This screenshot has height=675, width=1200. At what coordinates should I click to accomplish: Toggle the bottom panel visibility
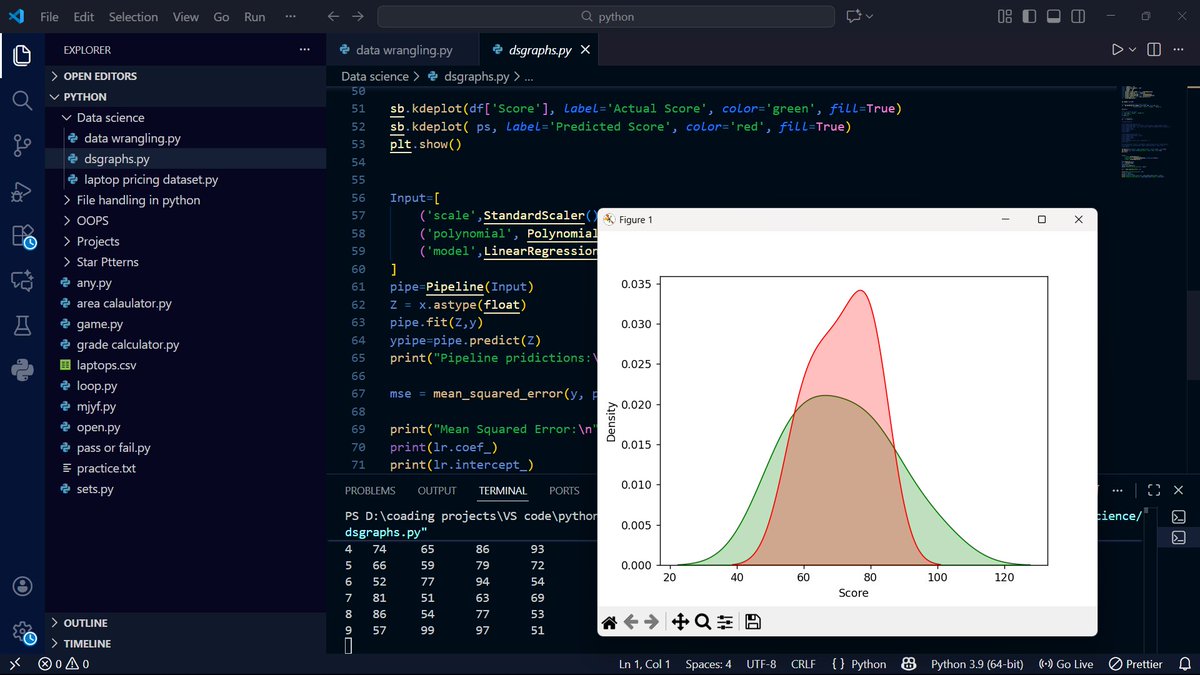(1053, 17)
